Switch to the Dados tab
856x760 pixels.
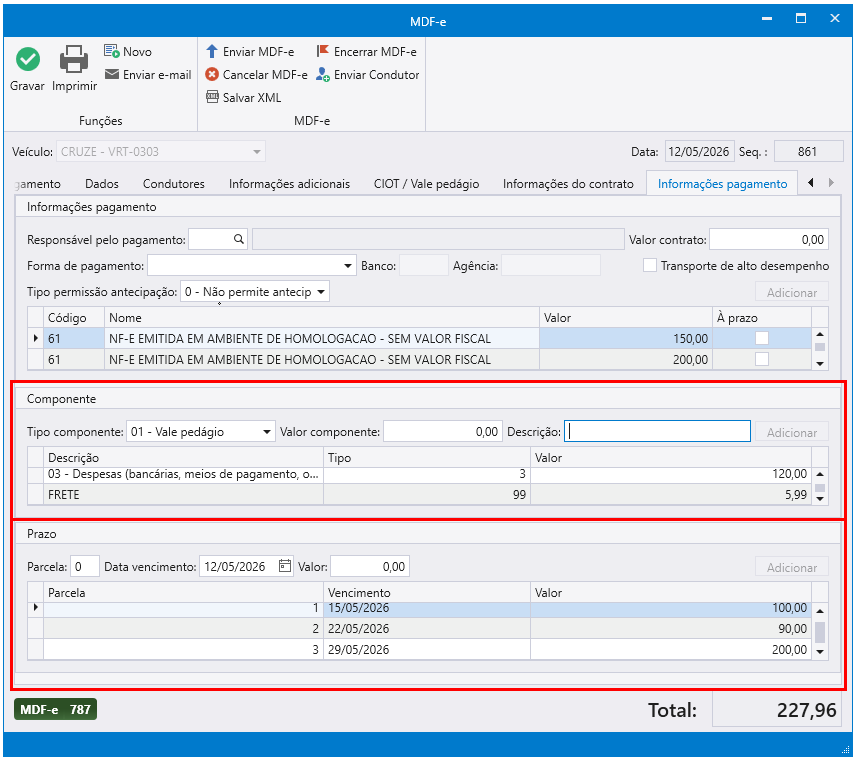click(102, 184)
